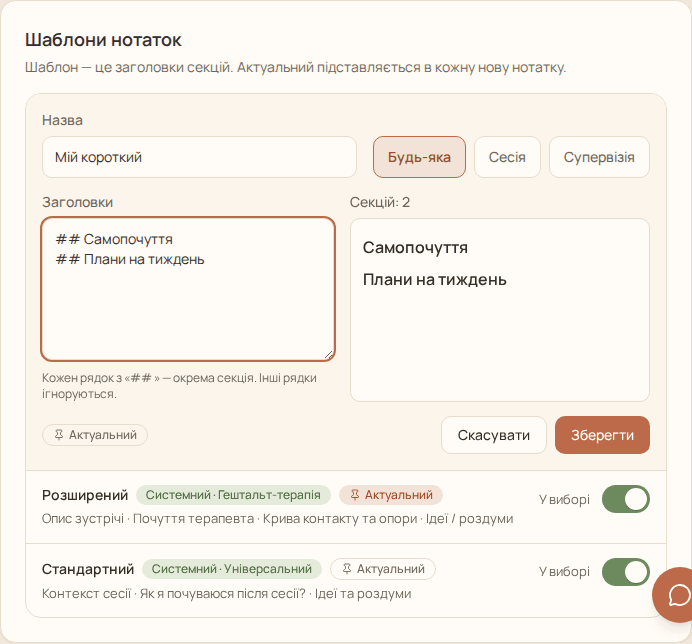Click the Назва field label
The image size is (692, 644).
click(62, 121)
